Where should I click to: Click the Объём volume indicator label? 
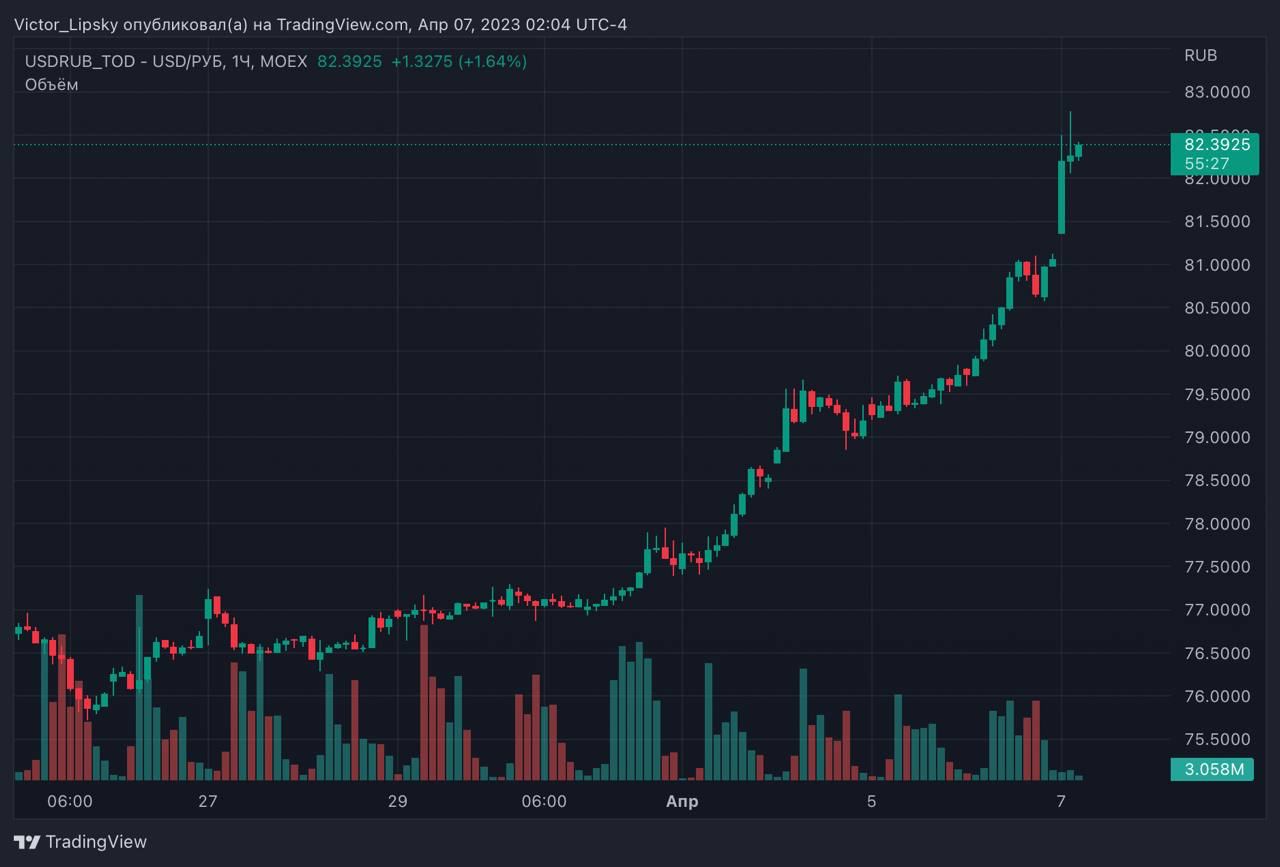pos(51,85)
